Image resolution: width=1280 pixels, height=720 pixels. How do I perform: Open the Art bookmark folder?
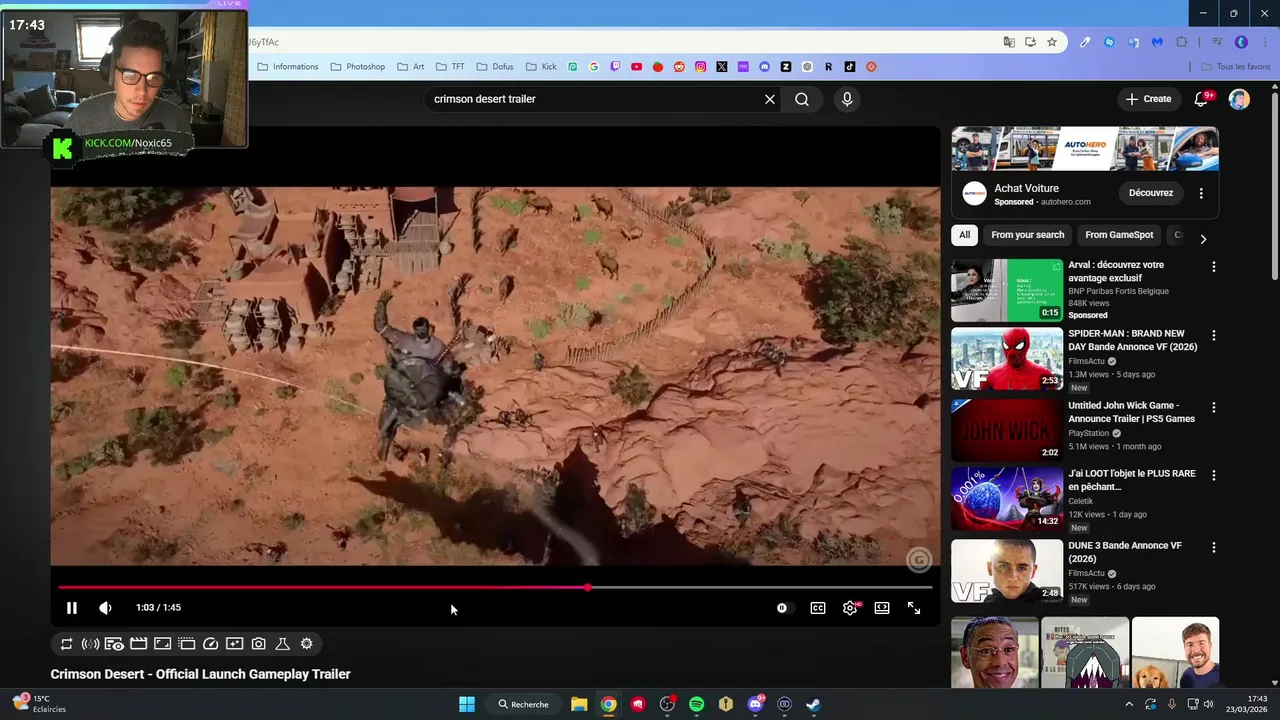coord(410,67)
